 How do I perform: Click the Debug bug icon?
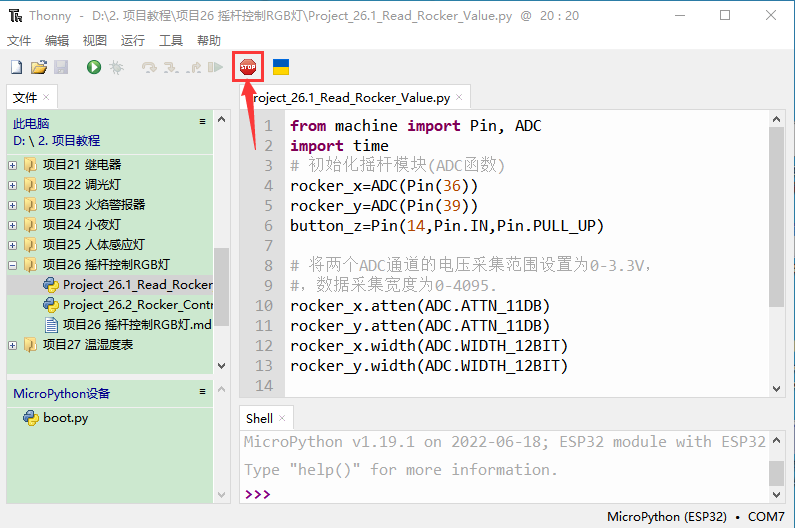coord(116,67)
